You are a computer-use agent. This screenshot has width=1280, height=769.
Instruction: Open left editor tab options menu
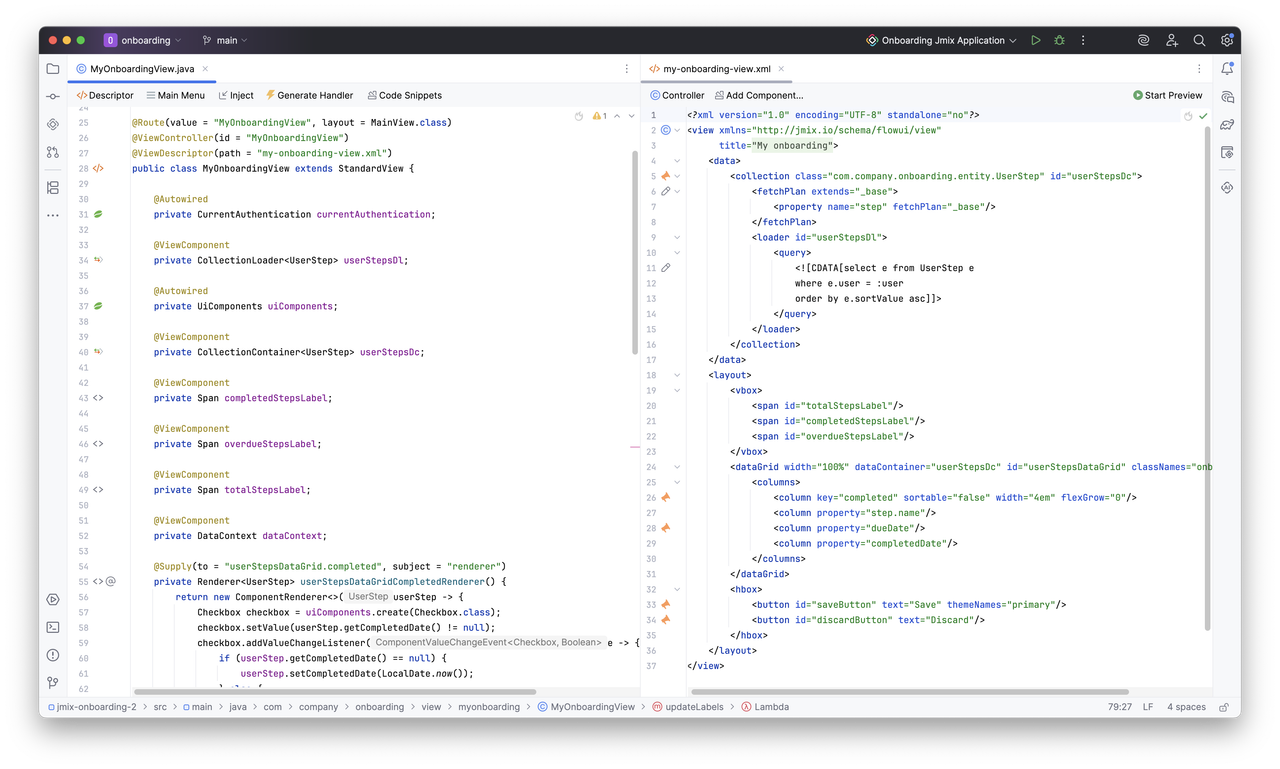coord(627,69)
